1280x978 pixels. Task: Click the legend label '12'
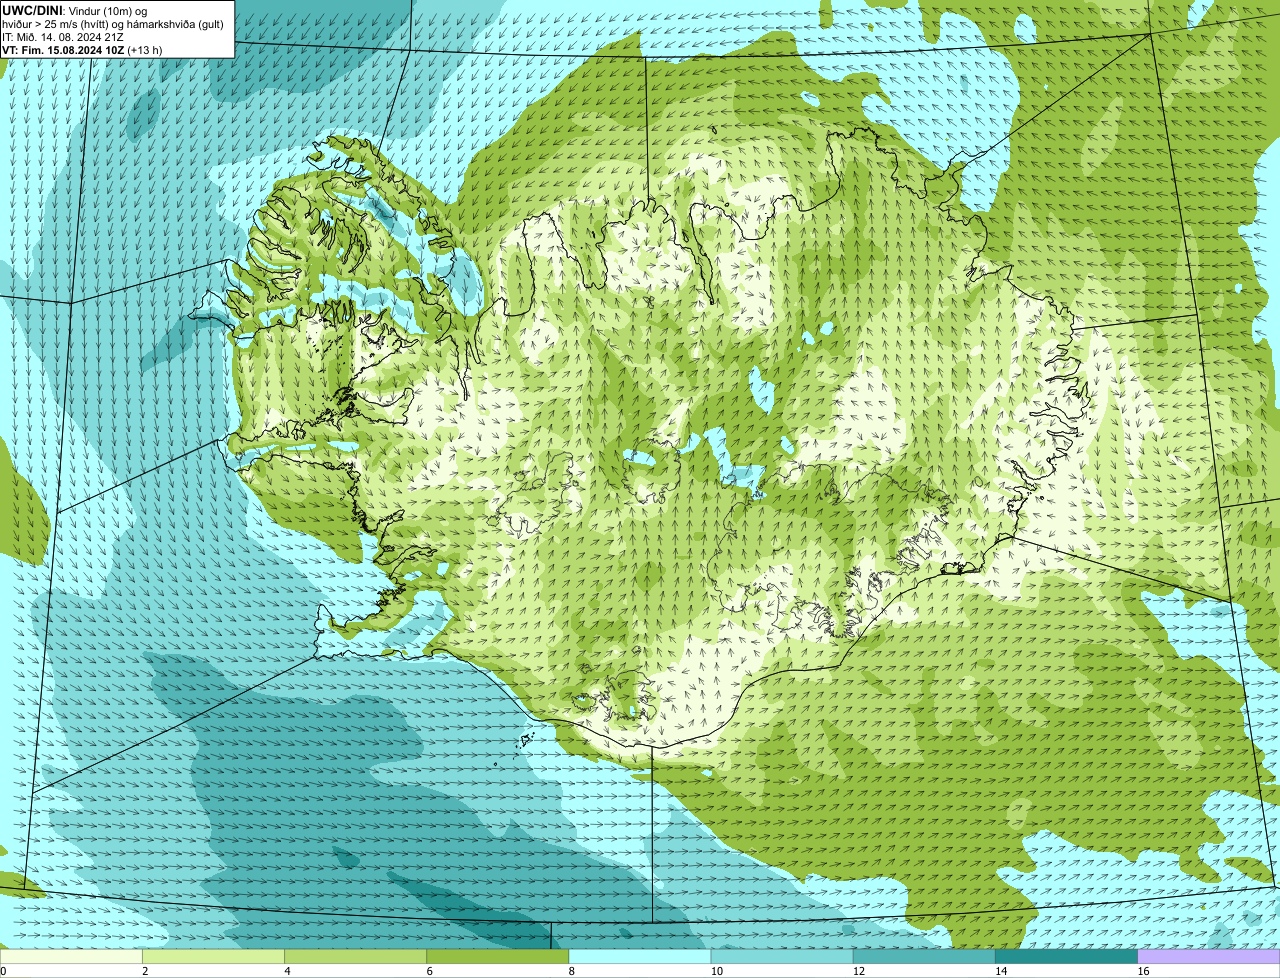click(x=858, y=971)
